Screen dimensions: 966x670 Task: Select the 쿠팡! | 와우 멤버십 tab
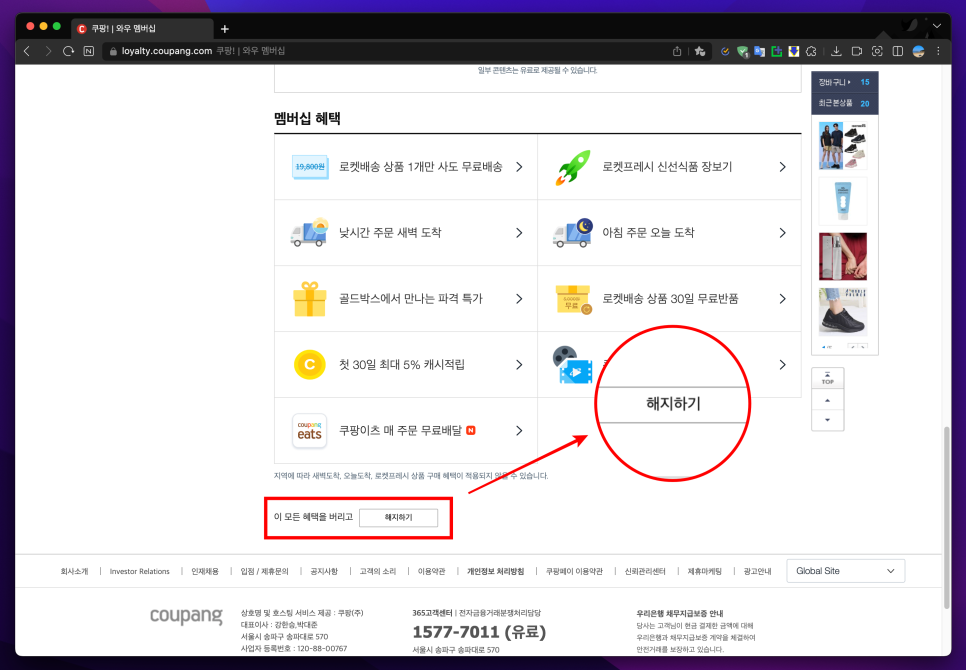(142, 29)
